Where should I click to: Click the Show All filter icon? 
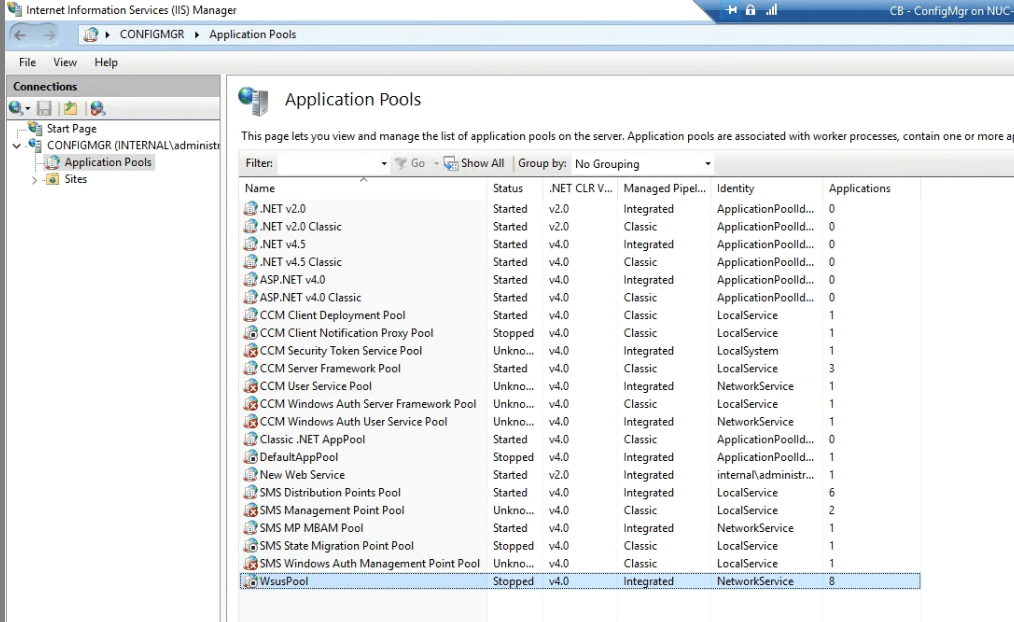click(x=452, y=163)
